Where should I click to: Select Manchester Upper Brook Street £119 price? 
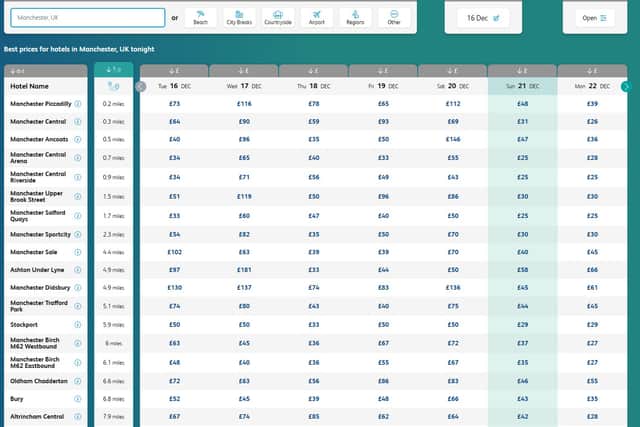[244, 196]
